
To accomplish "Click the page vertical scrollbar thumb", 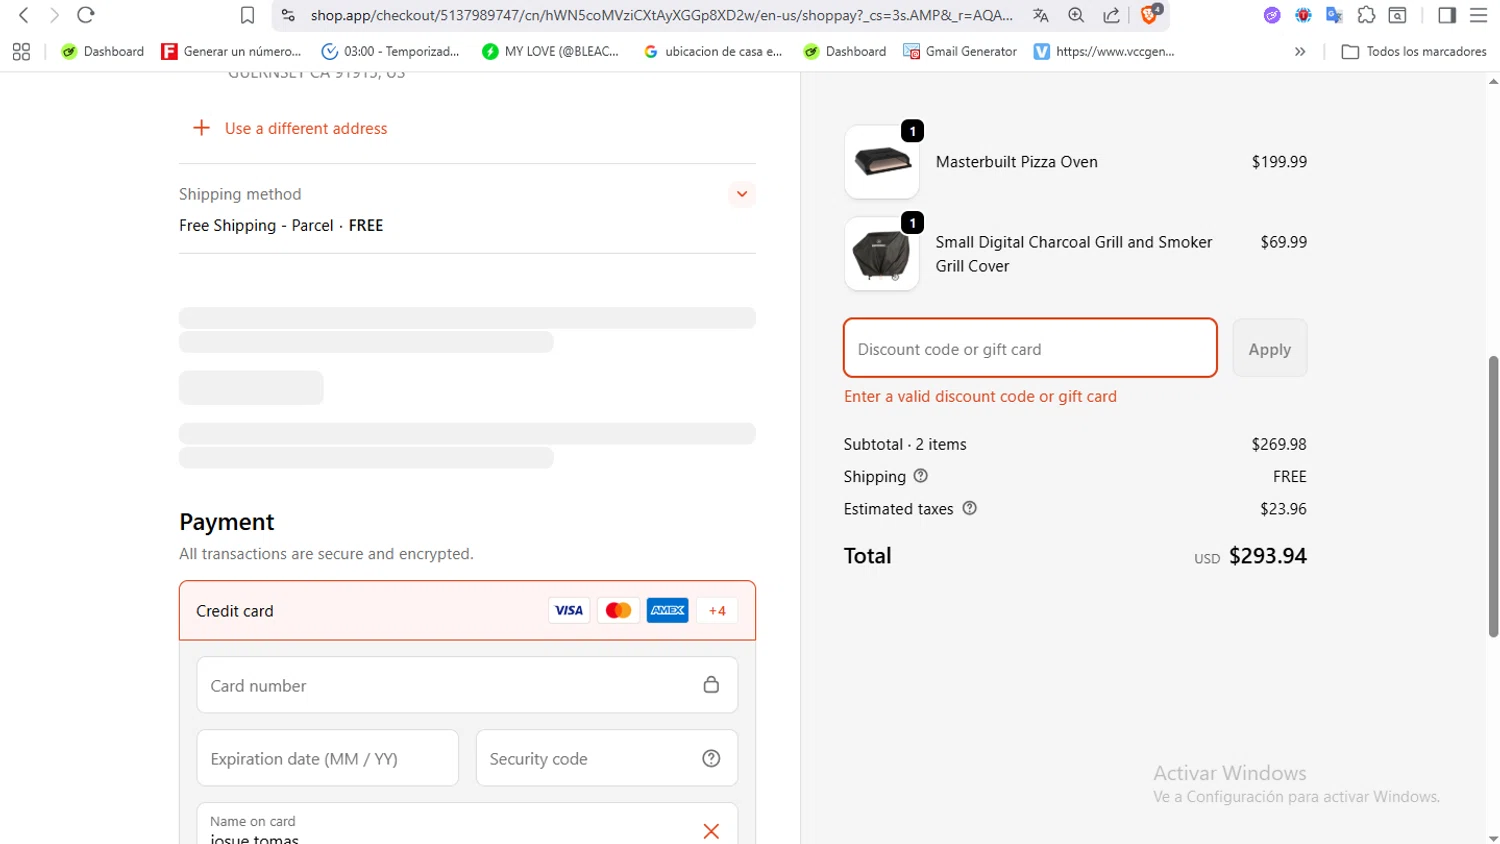I will tap(1493, 496).
